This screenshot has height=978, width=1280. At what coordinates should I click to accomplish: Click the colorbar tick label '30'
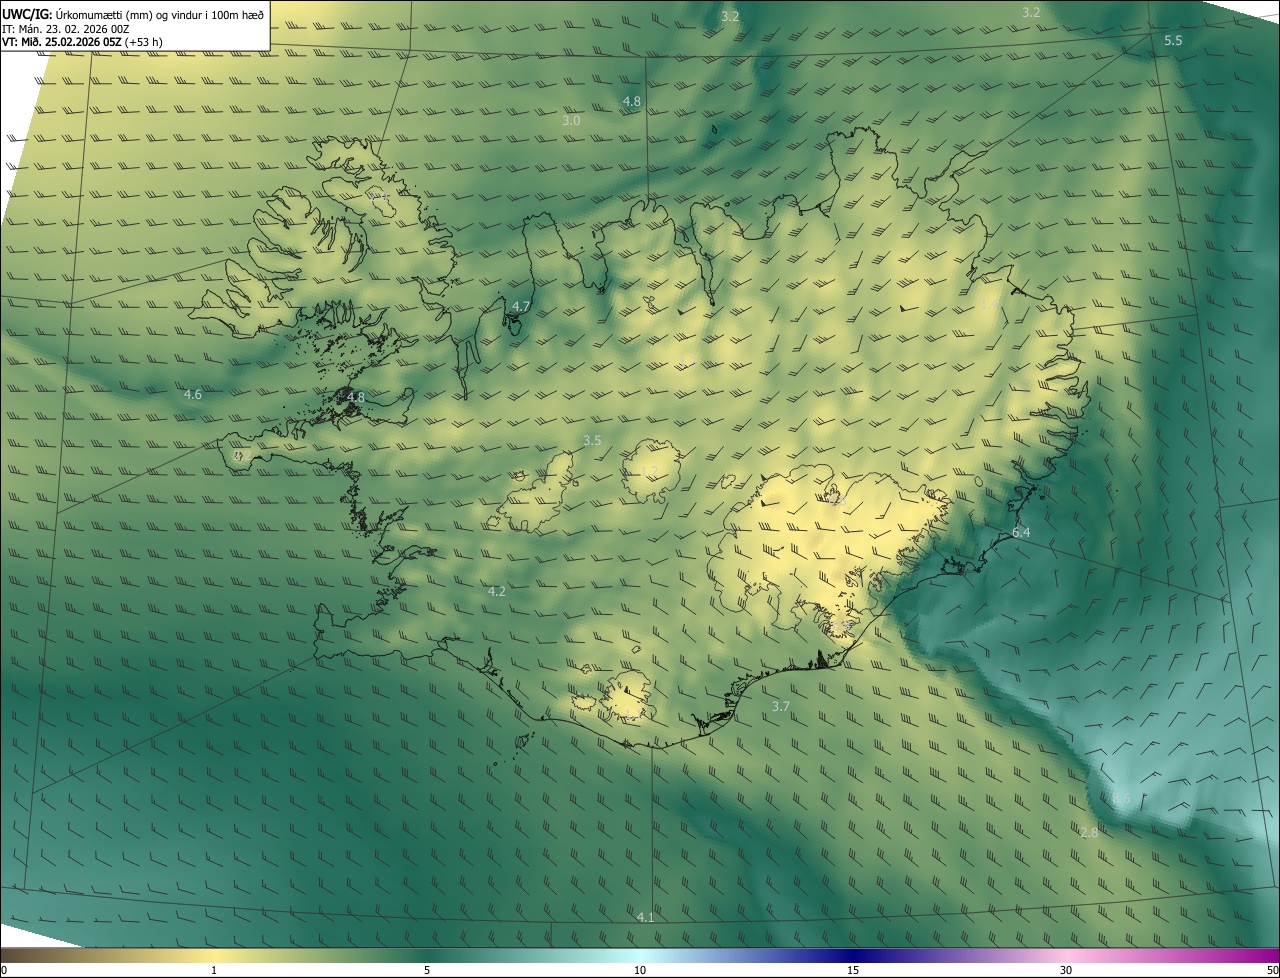pos(1066,970)
